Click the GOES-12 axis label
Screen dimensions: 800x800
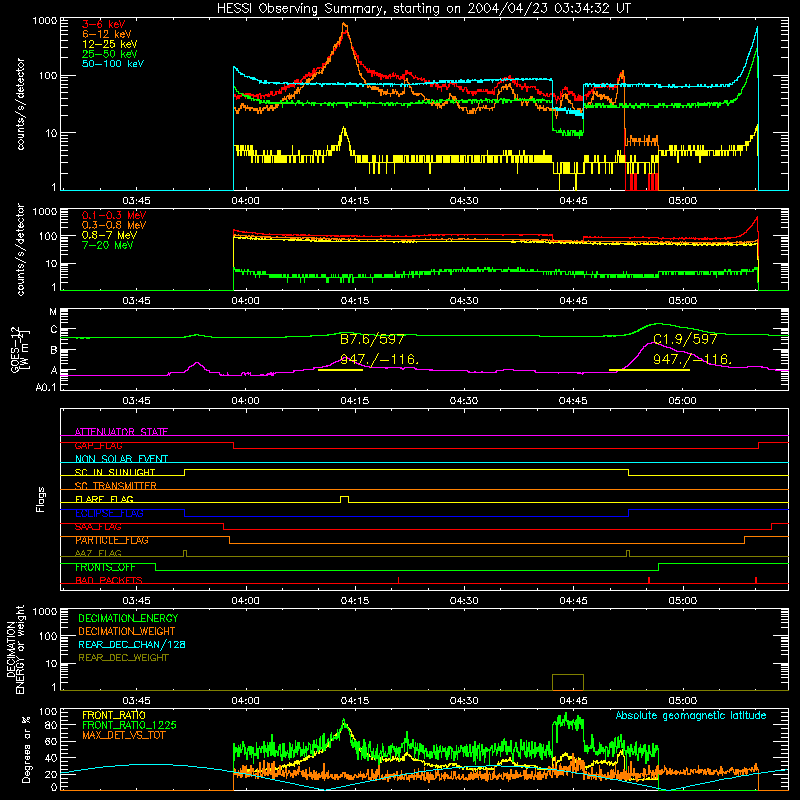click(19, 349)
